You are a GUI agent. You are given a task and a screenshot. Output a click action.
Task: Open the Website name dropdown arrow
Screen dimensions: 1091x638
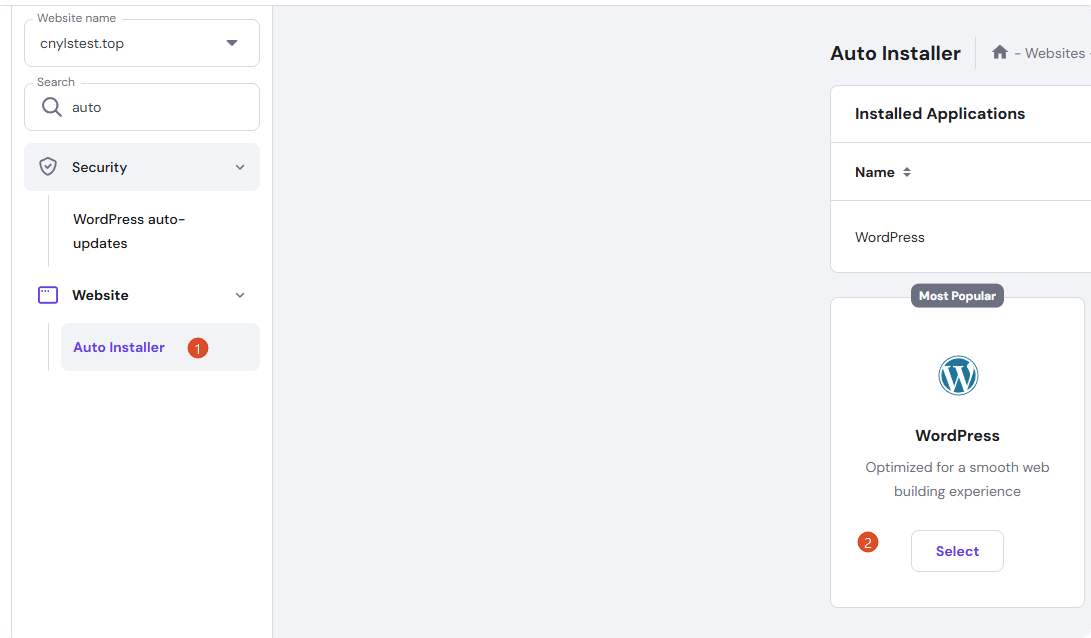point(232,43)
